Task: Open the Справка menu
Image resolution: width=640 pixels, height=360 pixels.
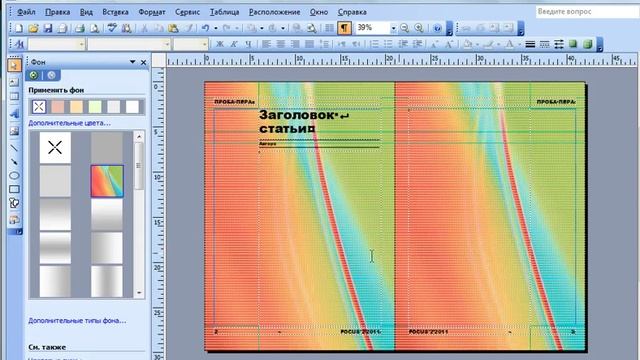Action: [352, 12]
